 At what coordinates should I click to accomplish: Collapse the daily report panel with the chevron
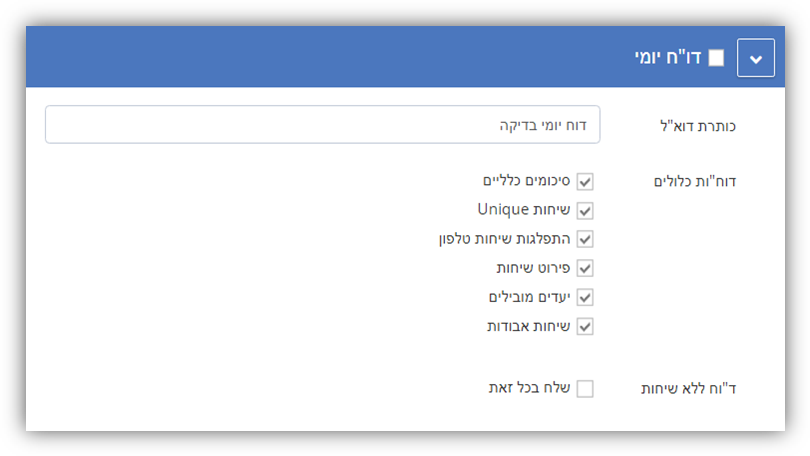pyautogui.click(x=755, y=58)
